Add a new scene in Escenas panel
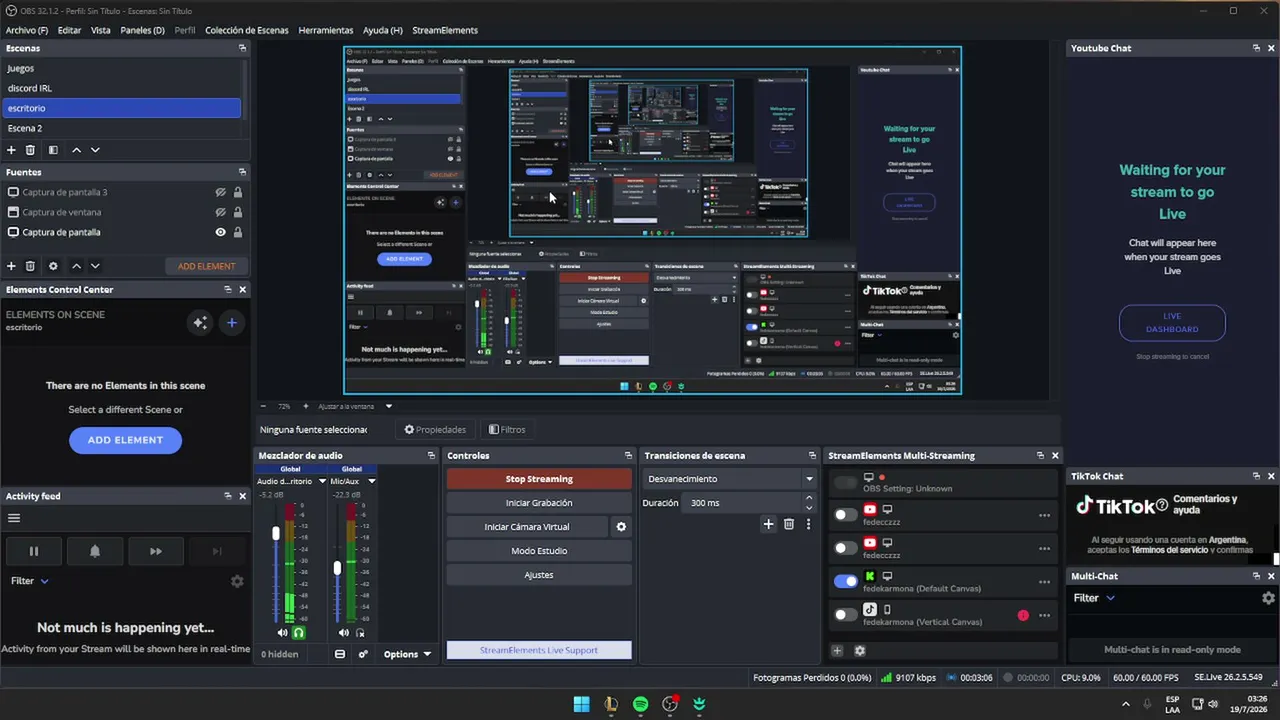 12,150
